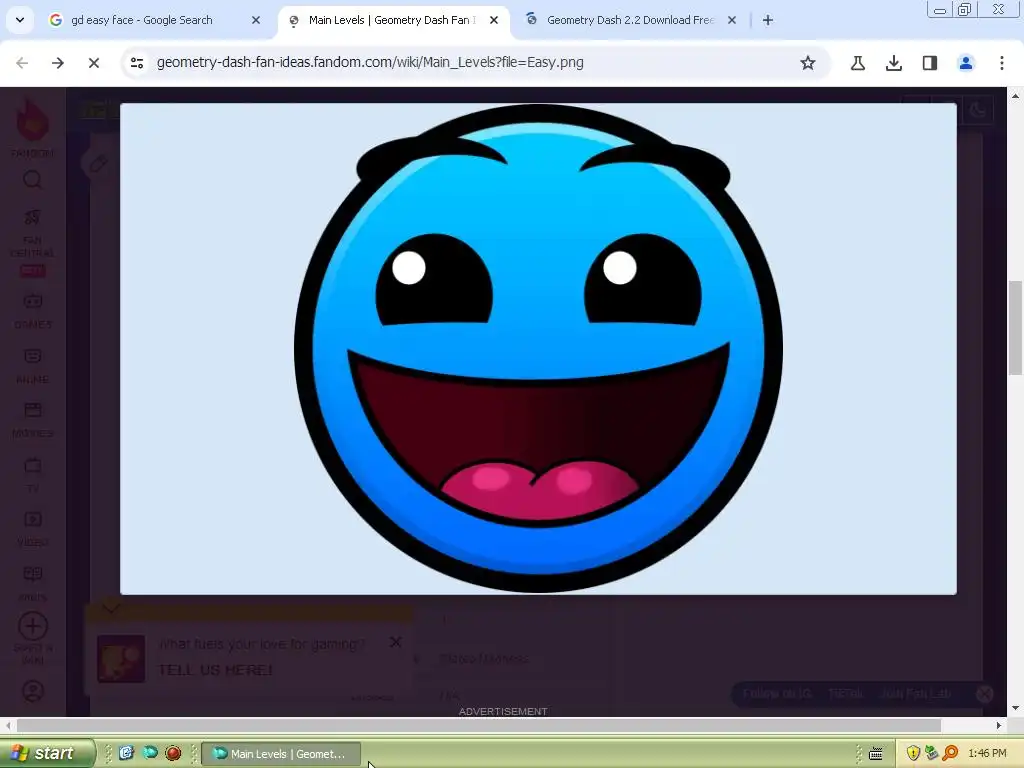Image resolution: width=1024 pixels, height=768 pixels.
Task: Click Main Levels taskbar window button
Action: click(281, 754)
